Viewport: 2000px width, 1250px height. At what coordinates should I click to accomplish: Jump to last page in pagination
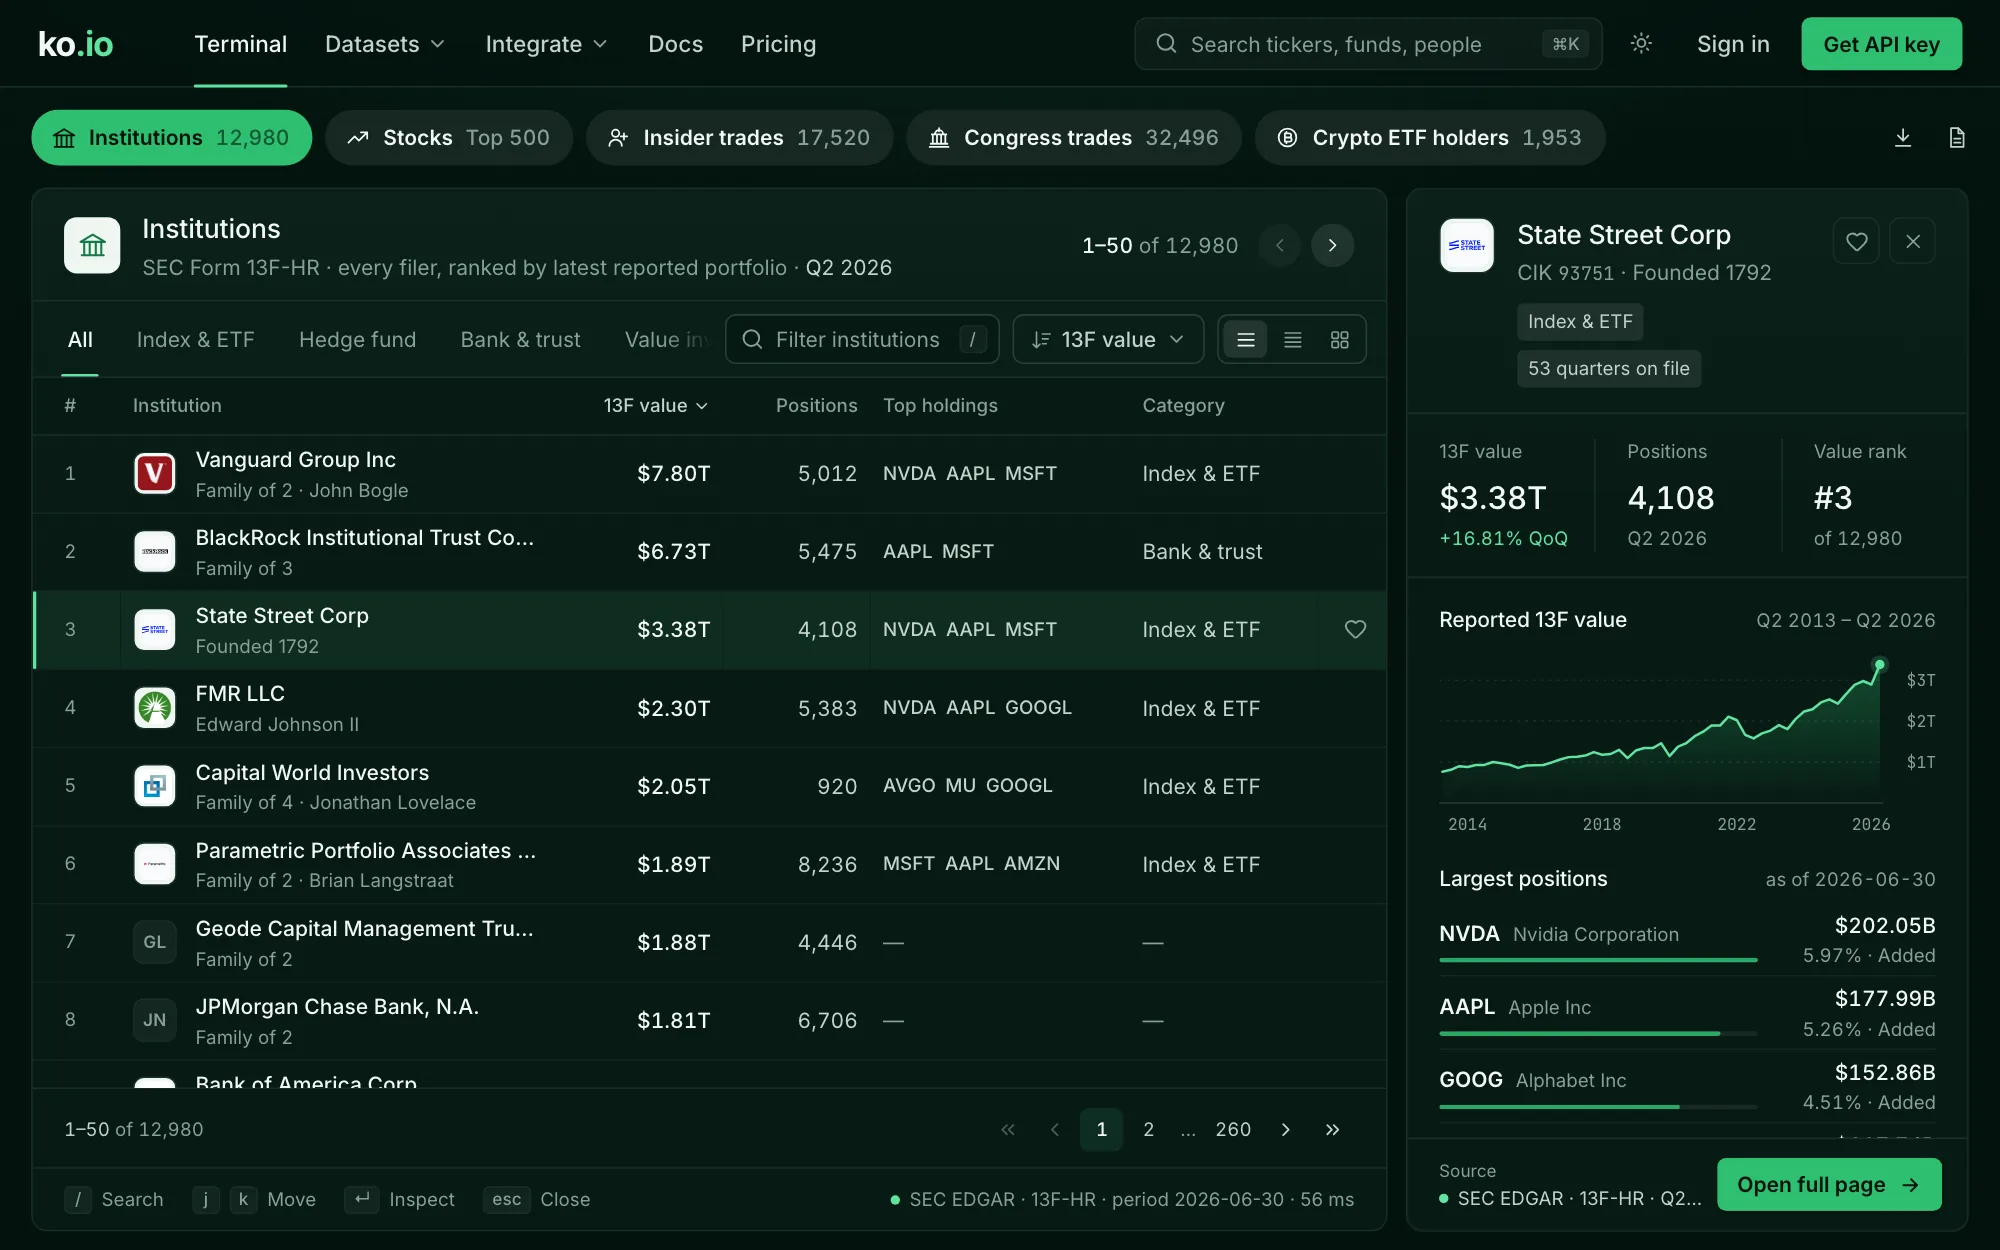[x=1332, y=1129]
